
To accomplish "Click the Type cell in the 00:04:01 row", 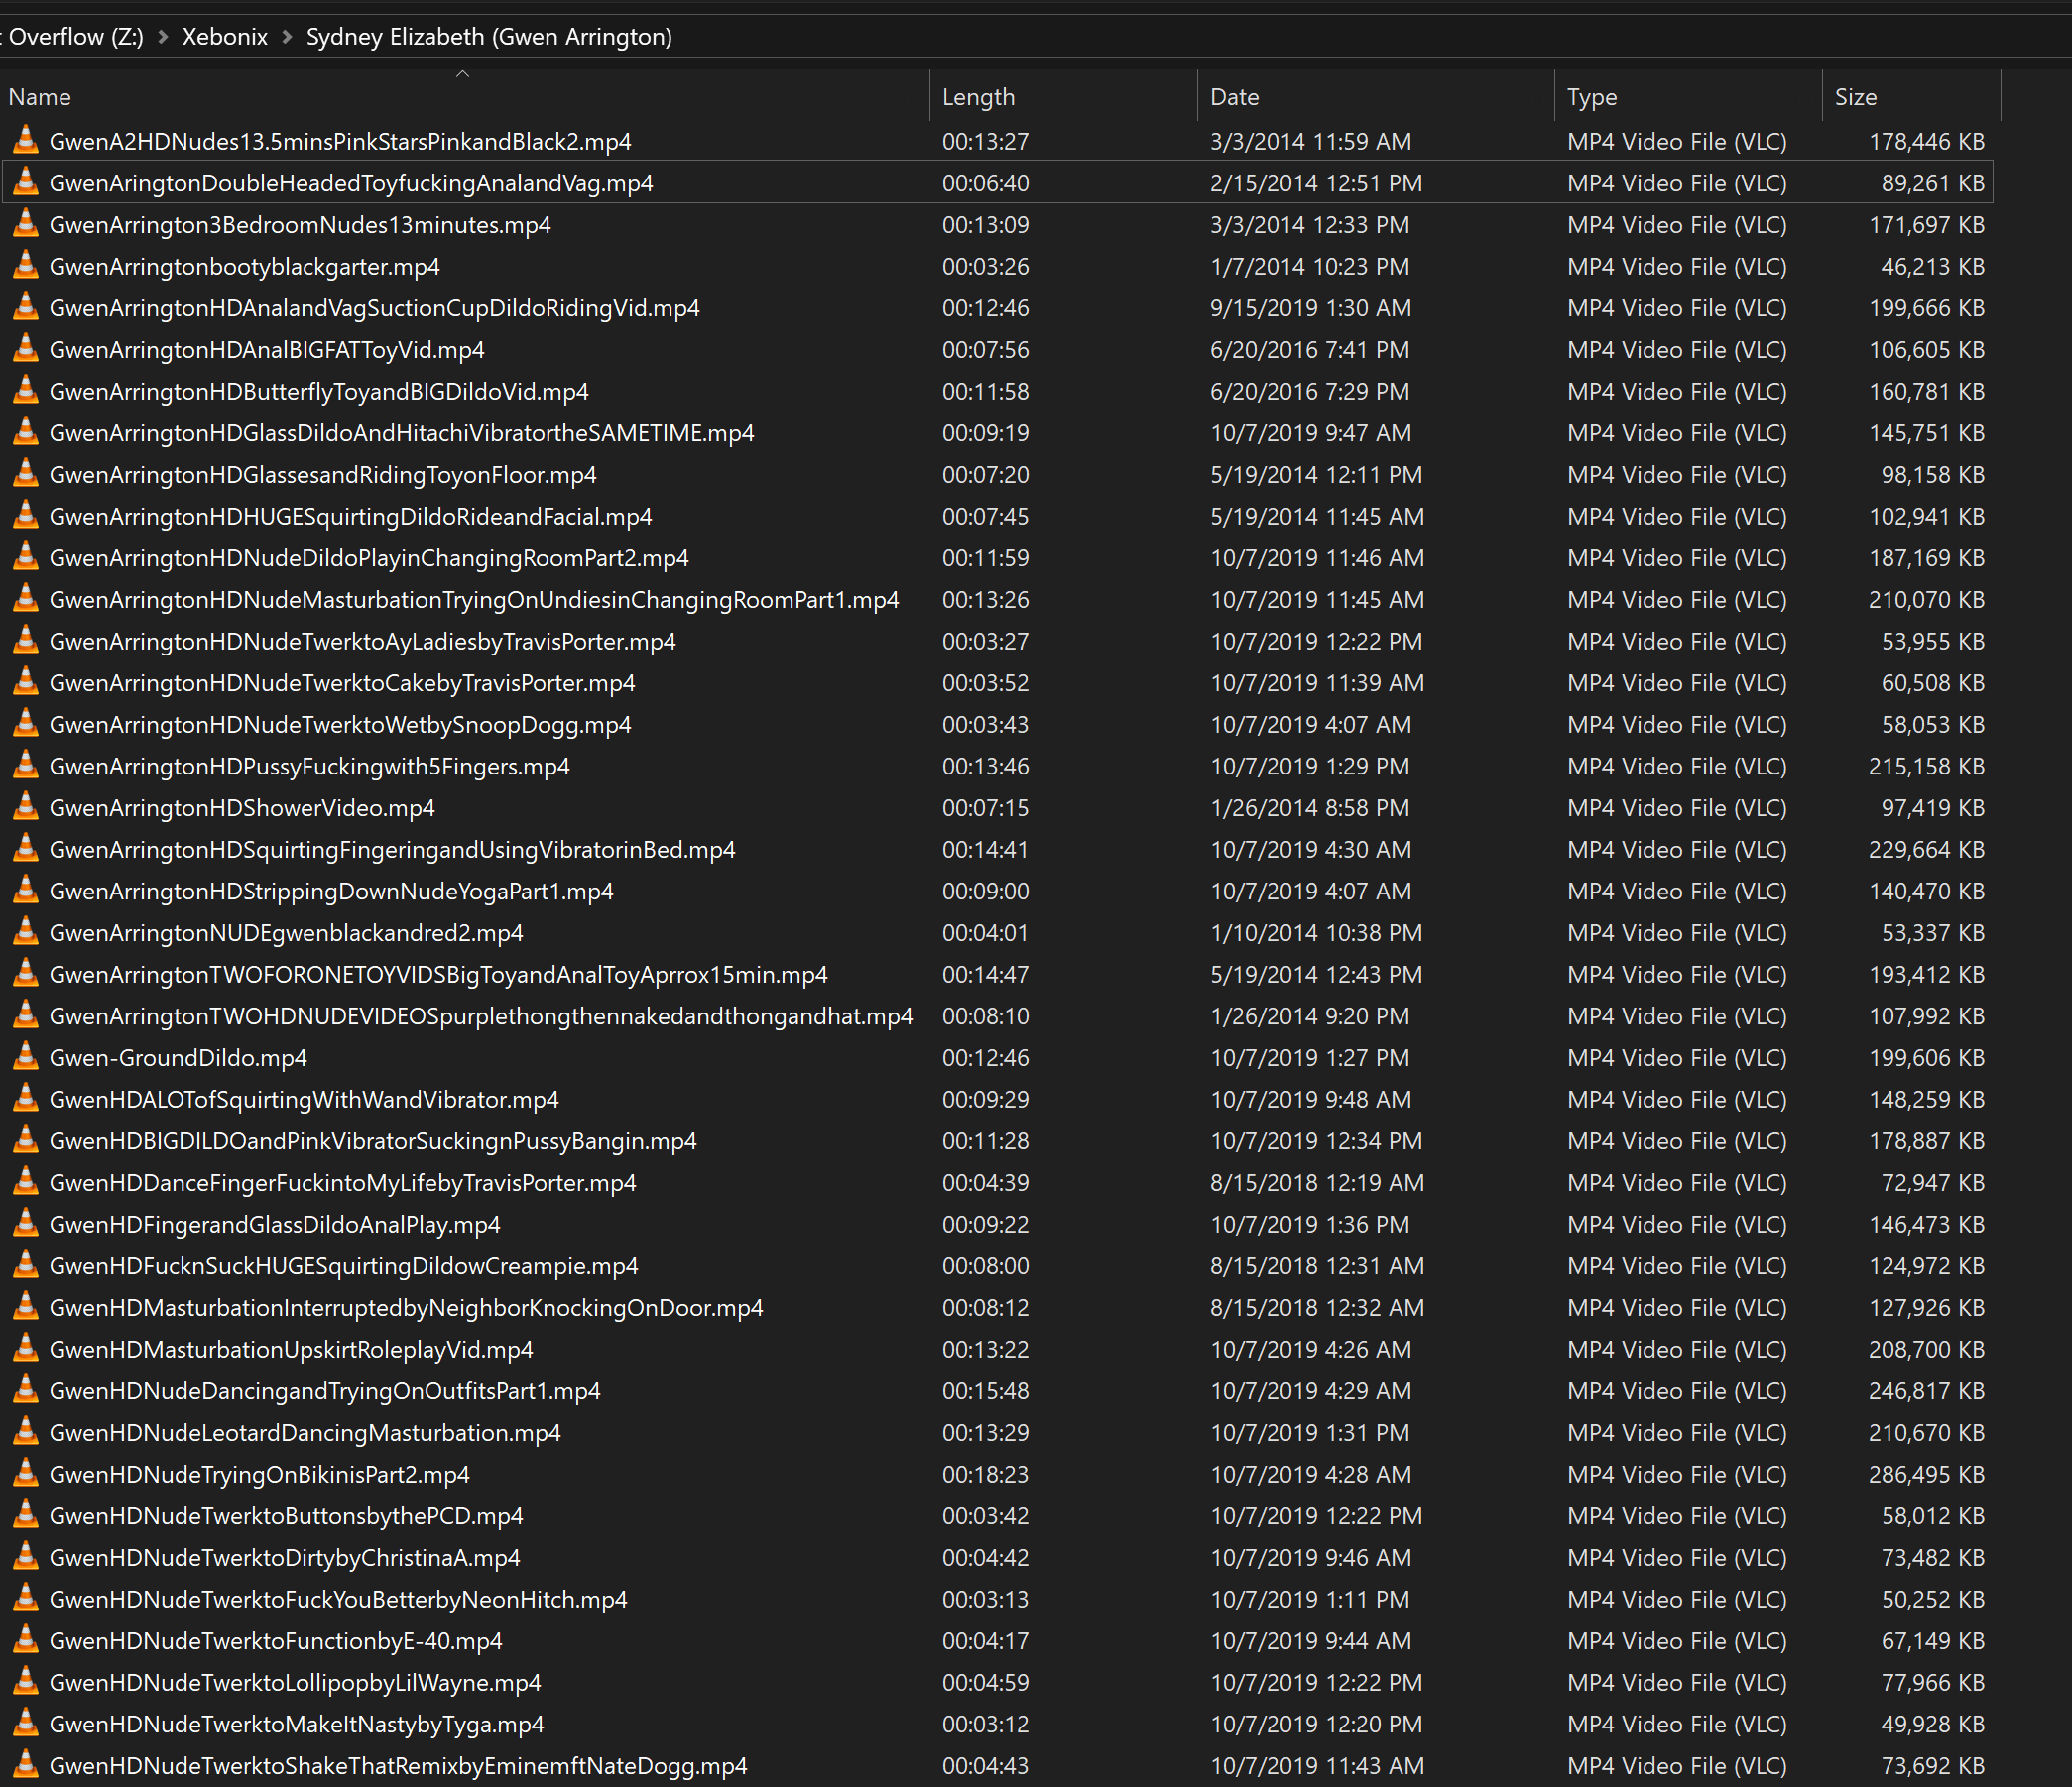I will click(x=1677, y=933).
